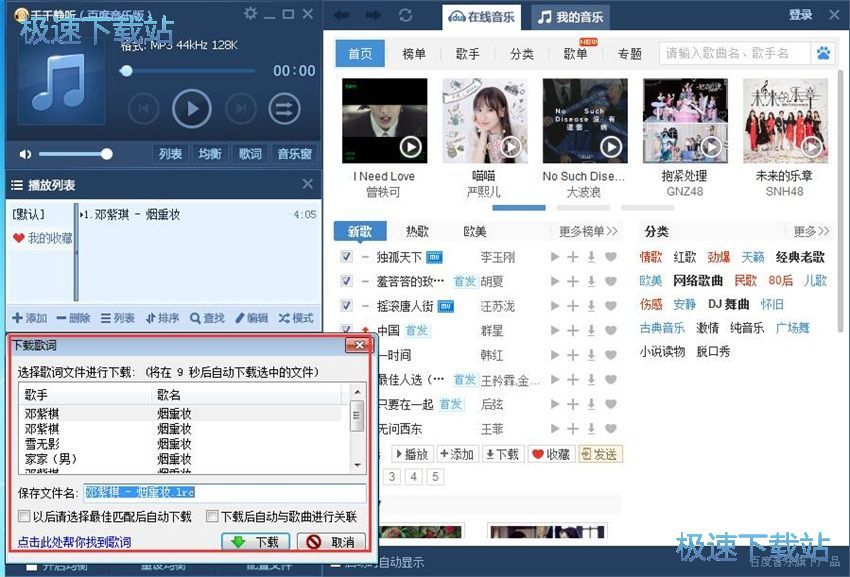Click the MV badge next to 独孤天下
Screen dimensions: 850x577
(x=434, y=257)
